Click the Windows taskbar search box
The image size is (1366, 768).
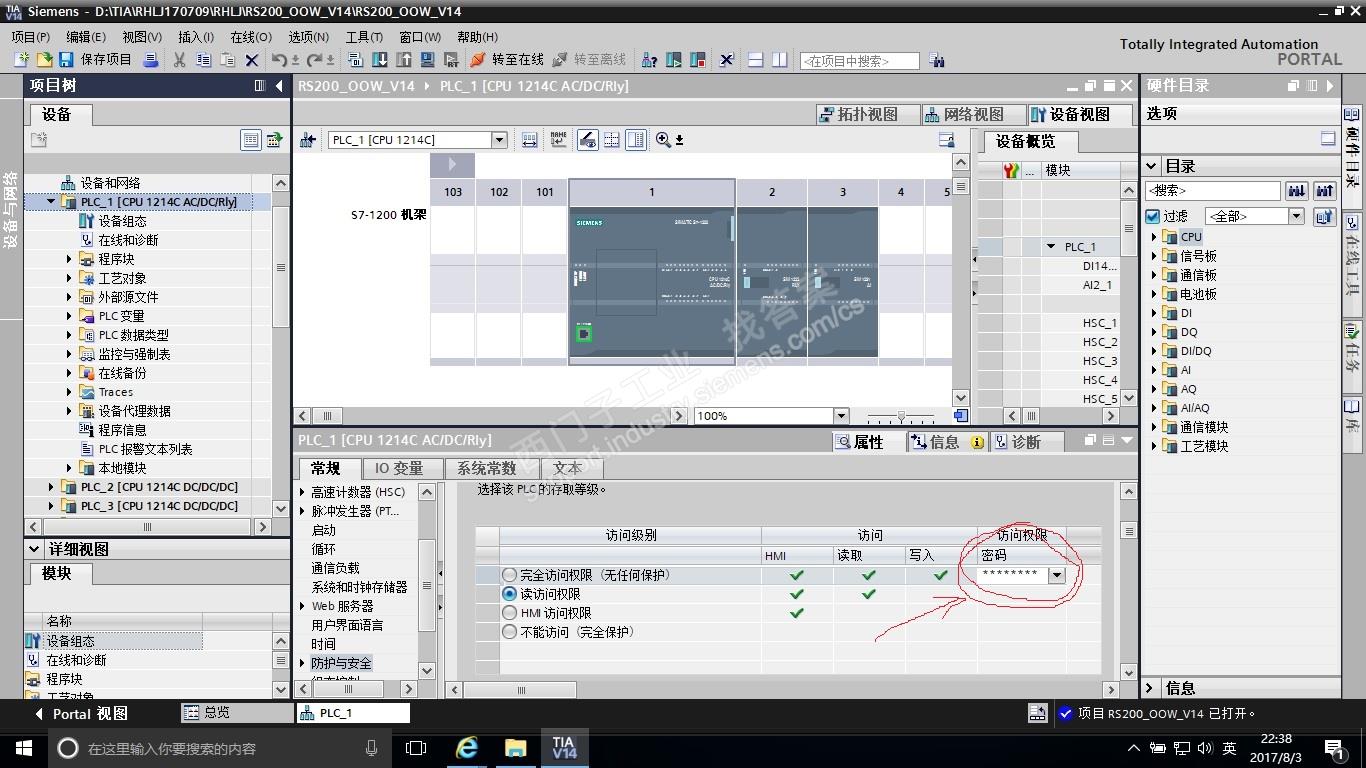click(x=219, y=748)
